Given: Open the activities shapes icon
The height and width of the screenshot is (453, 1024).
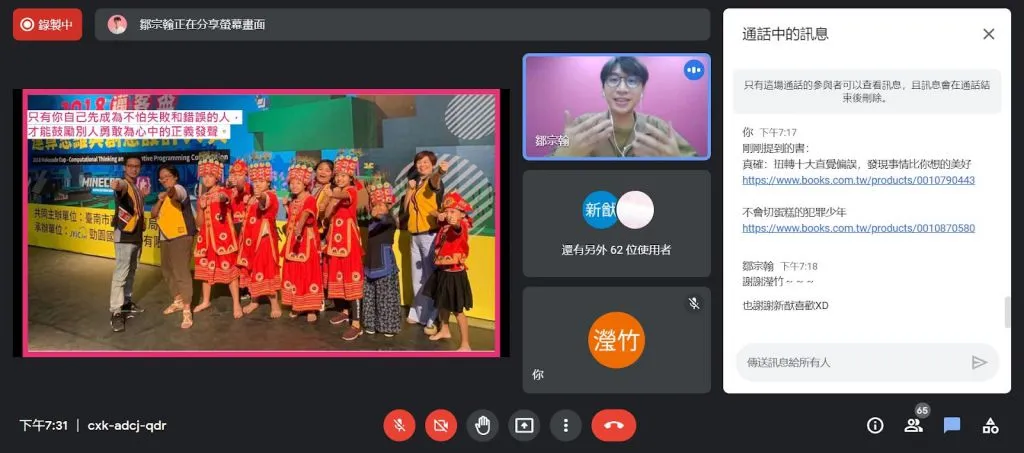Looking at the screenshot, I should [990, 425].
